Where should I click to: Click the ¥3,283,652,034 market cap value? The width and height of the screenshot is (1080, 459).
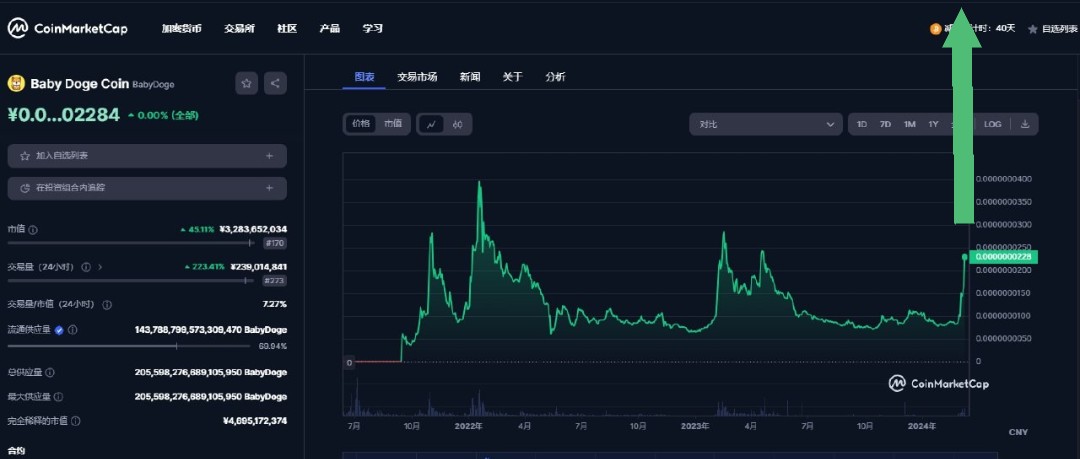[253, 230]
